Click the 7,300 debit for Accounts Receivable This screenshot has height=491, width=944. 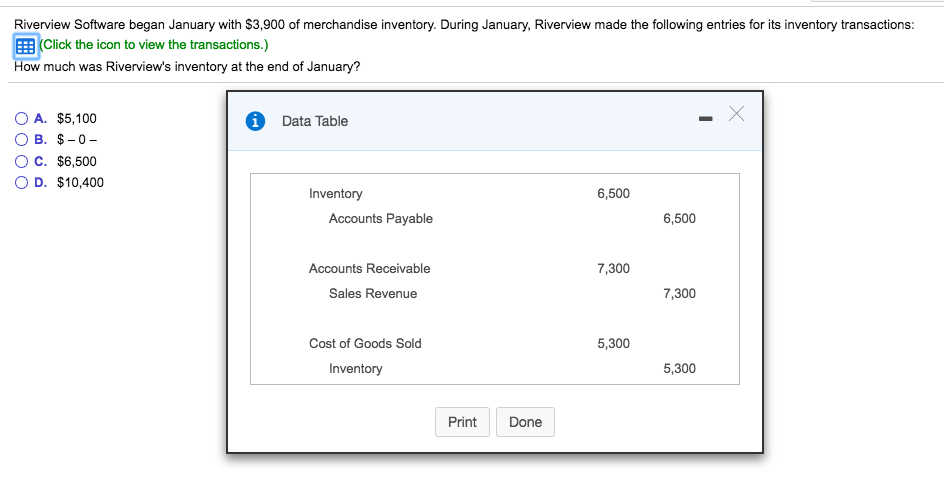pos(613,268)
